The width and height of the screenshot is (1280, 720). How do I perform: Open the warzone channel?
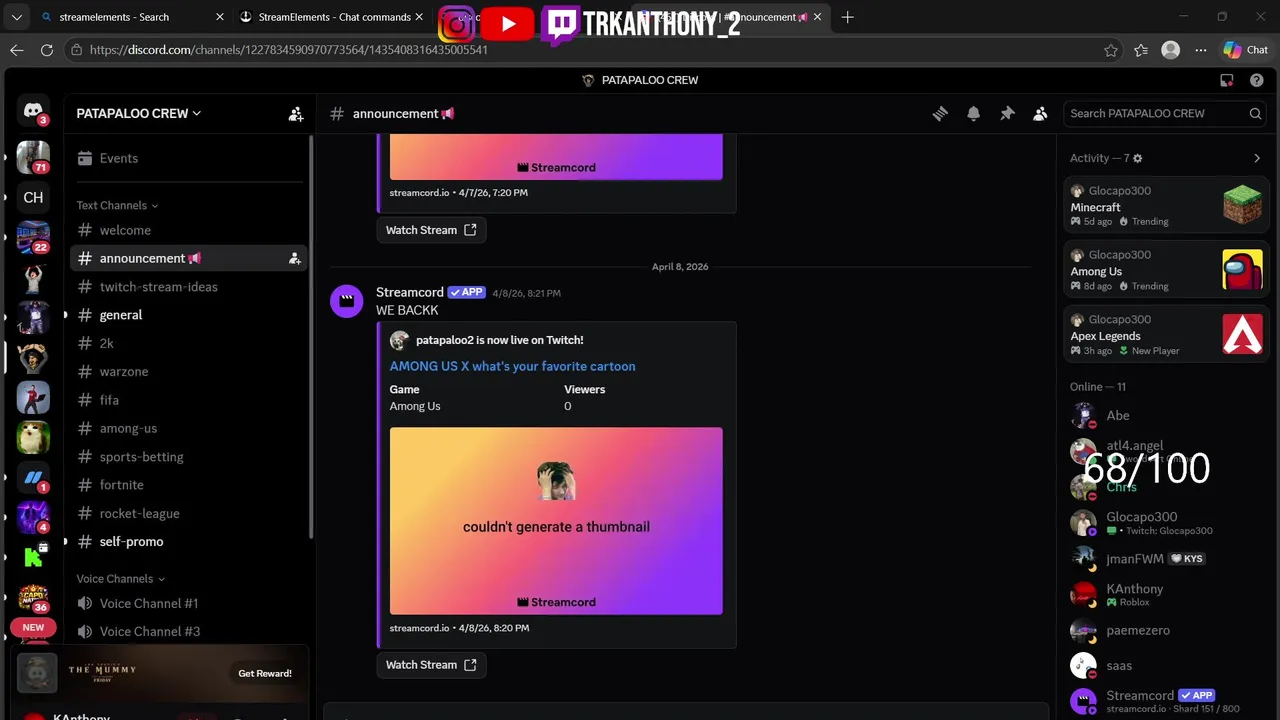pos(188,371)
